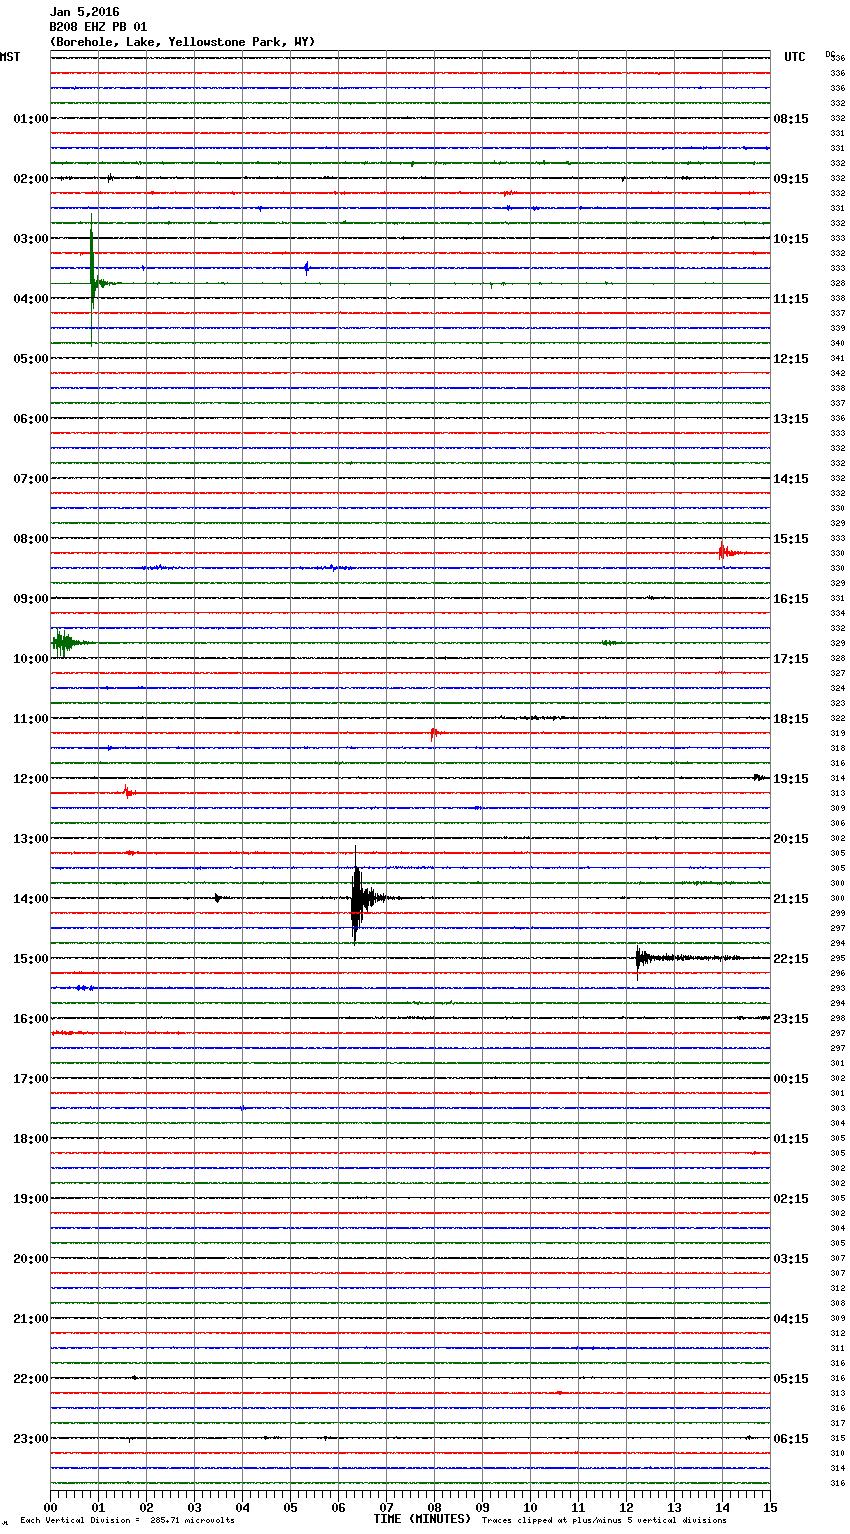Click the 13:00 MST time label
The height and width of the screenshot is (1534, 850).
31,839
